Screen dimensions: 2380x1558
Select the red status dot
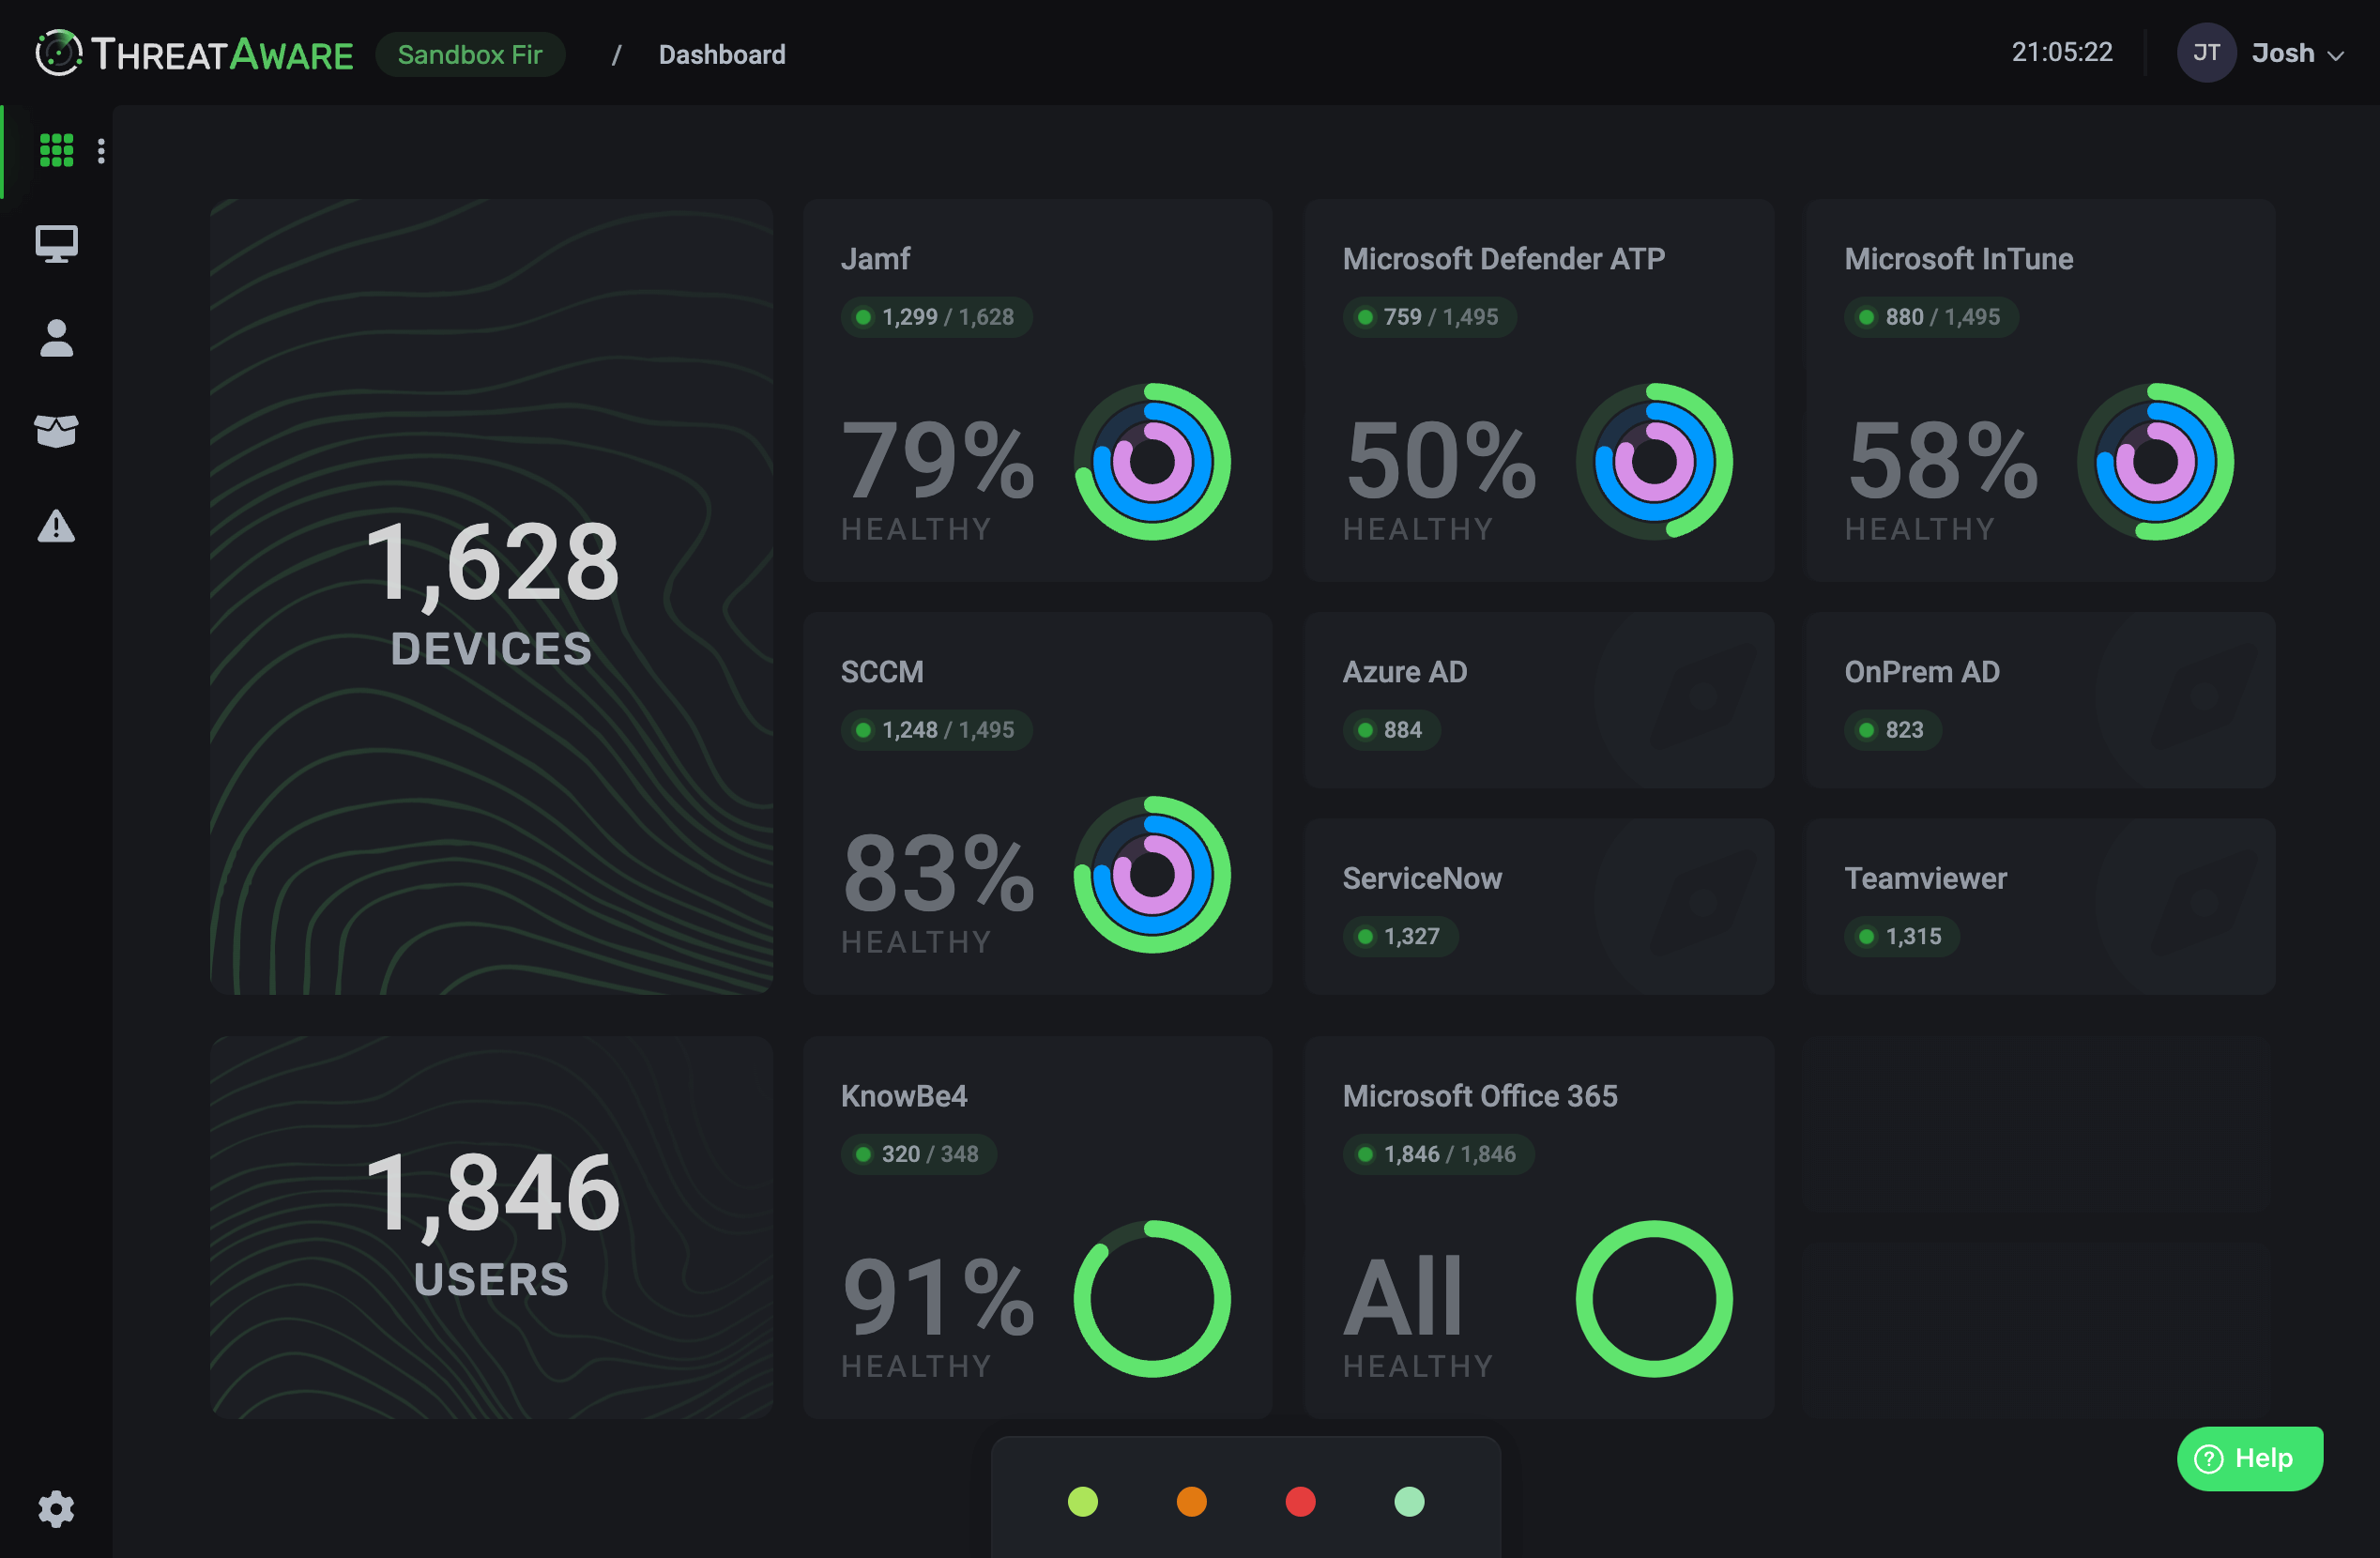coord(1300,1501)
